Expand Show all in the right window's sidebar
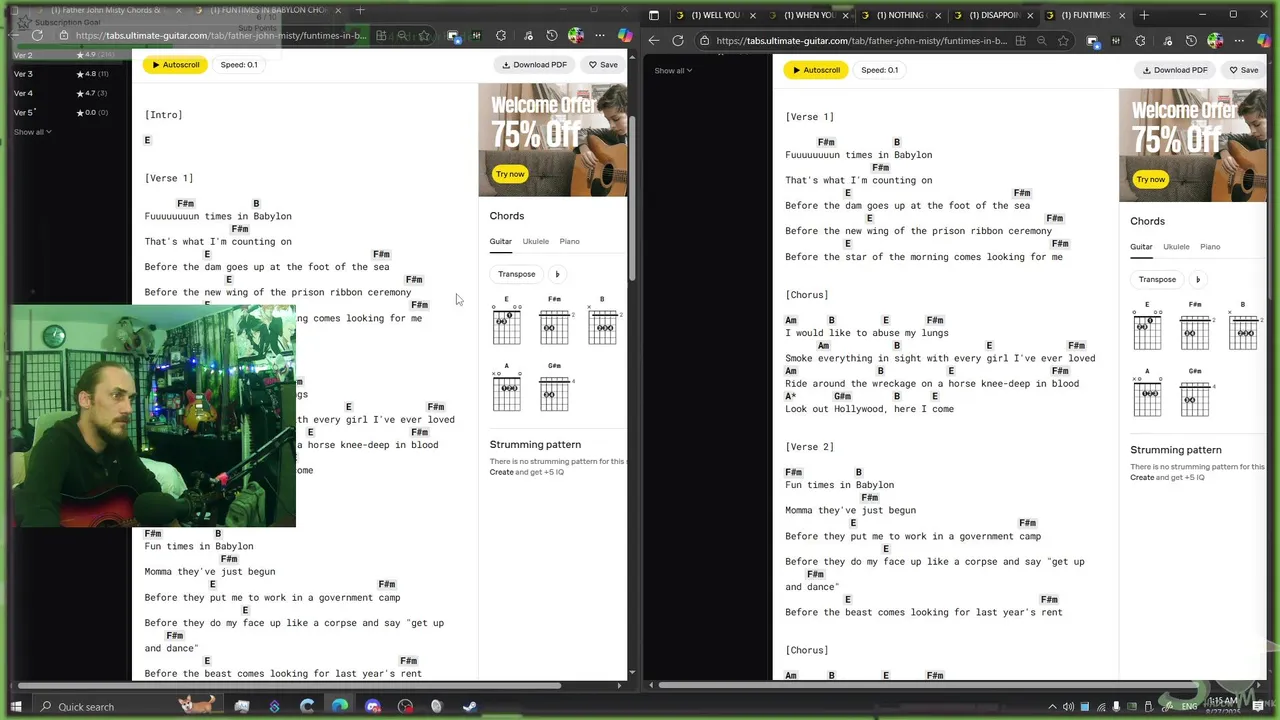The height and width of the screenshot is (720, 1280). (673, 70)
